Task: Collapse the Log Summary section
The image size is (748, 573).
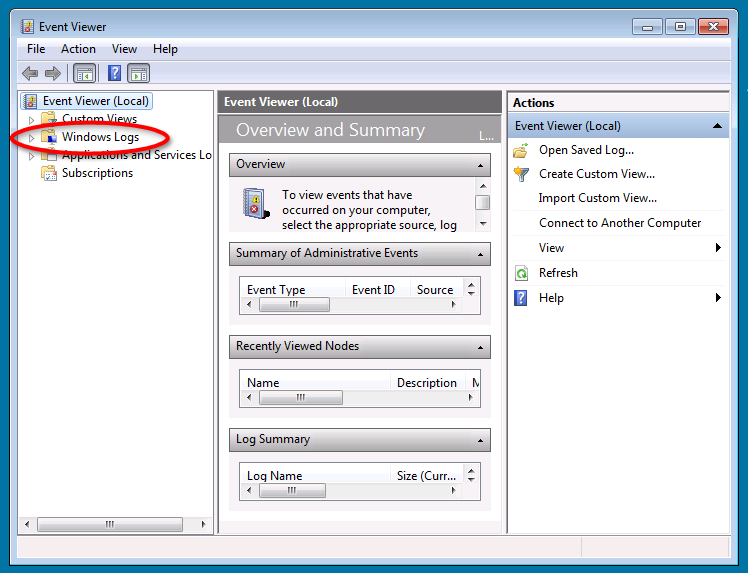Action: [480, 441]
